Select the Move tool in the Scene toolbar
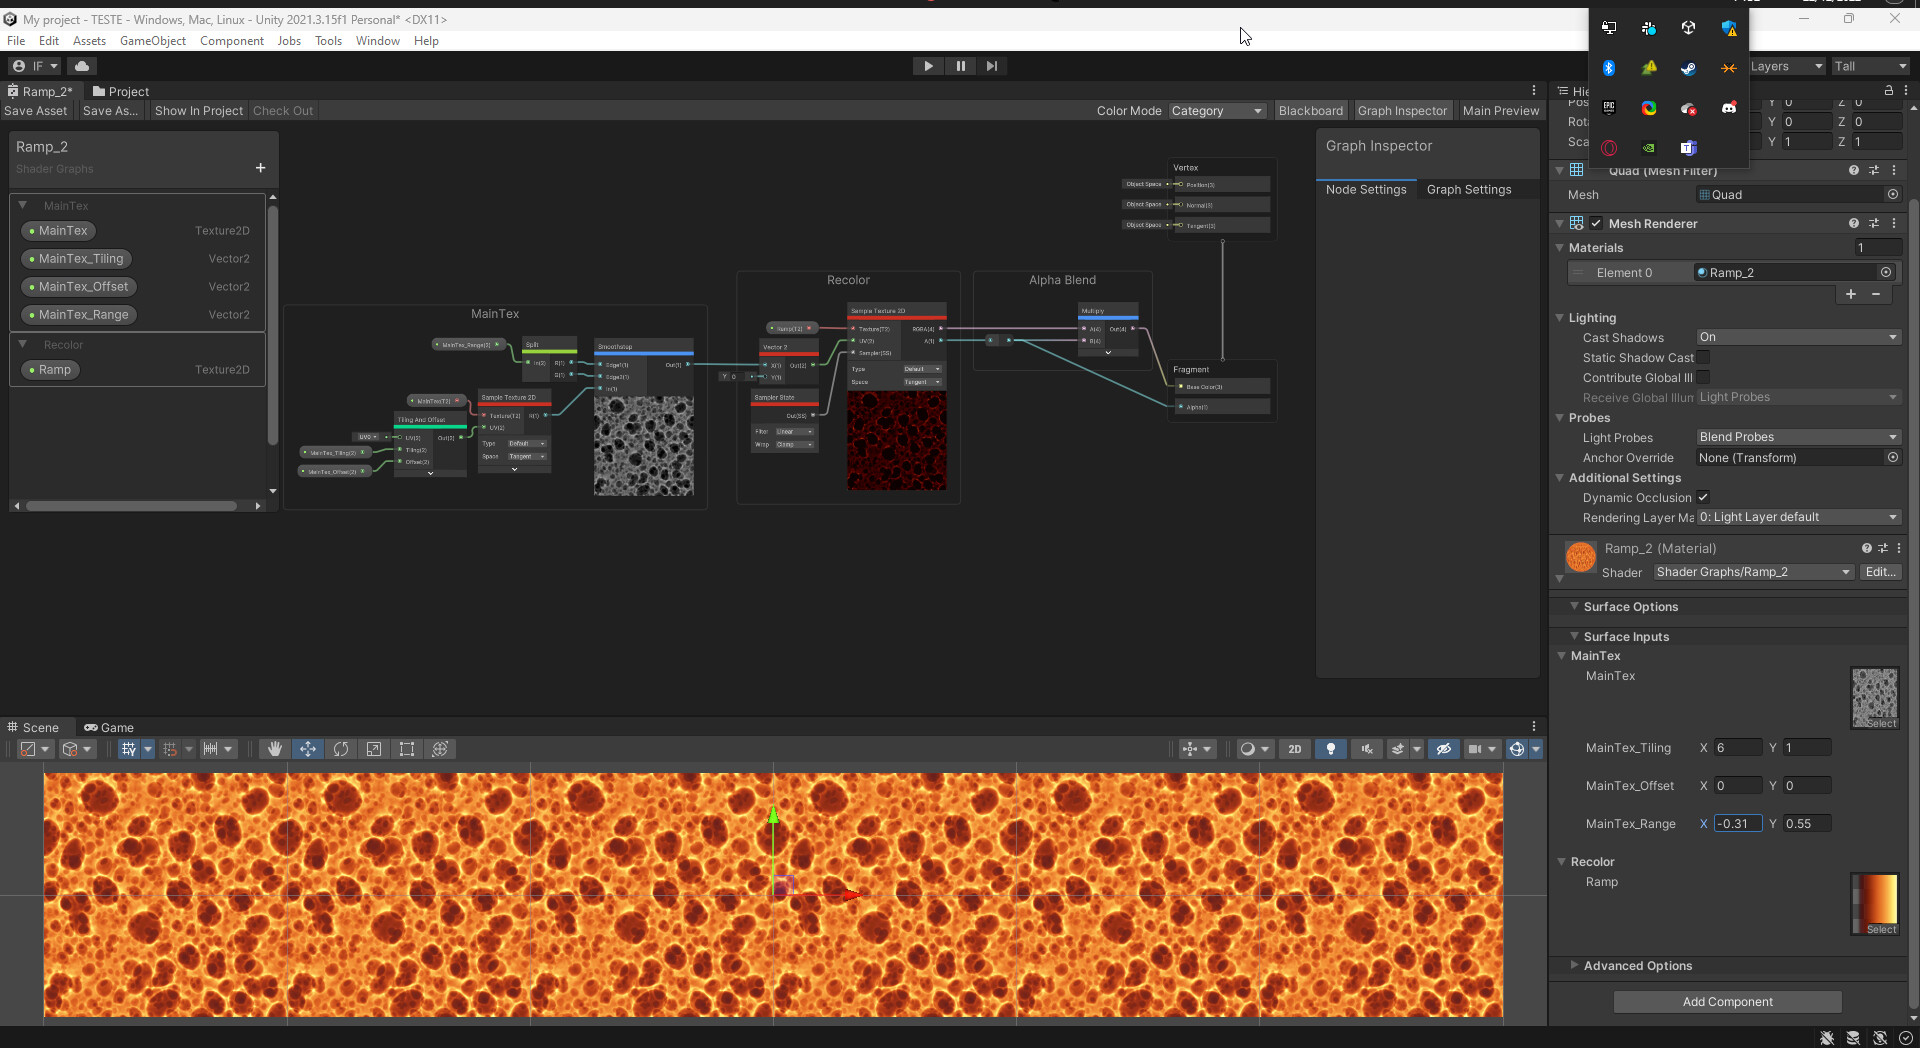Viewport: 1920px width, 1048px height. (308, 749)
